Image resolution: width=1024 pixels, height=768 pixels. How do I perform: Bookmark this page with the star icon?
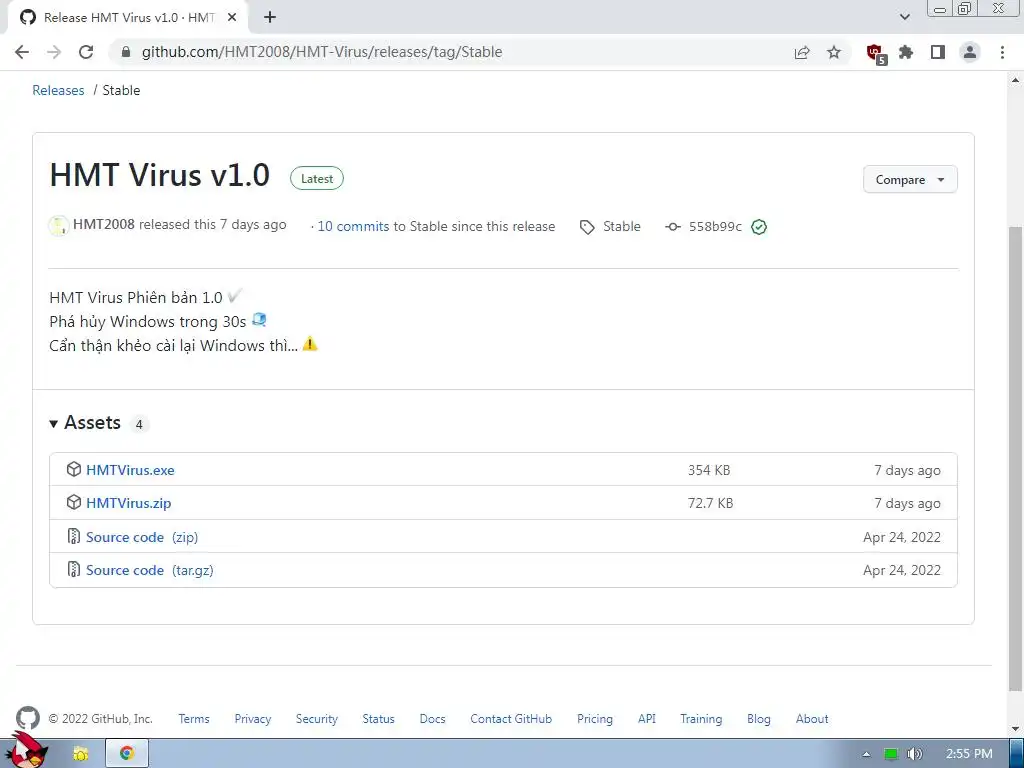pyautogui.click(x=834, y=52)
